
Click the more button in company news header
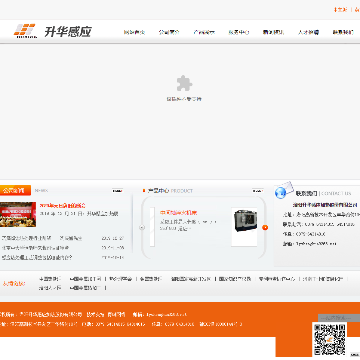(x=117, y=191)
